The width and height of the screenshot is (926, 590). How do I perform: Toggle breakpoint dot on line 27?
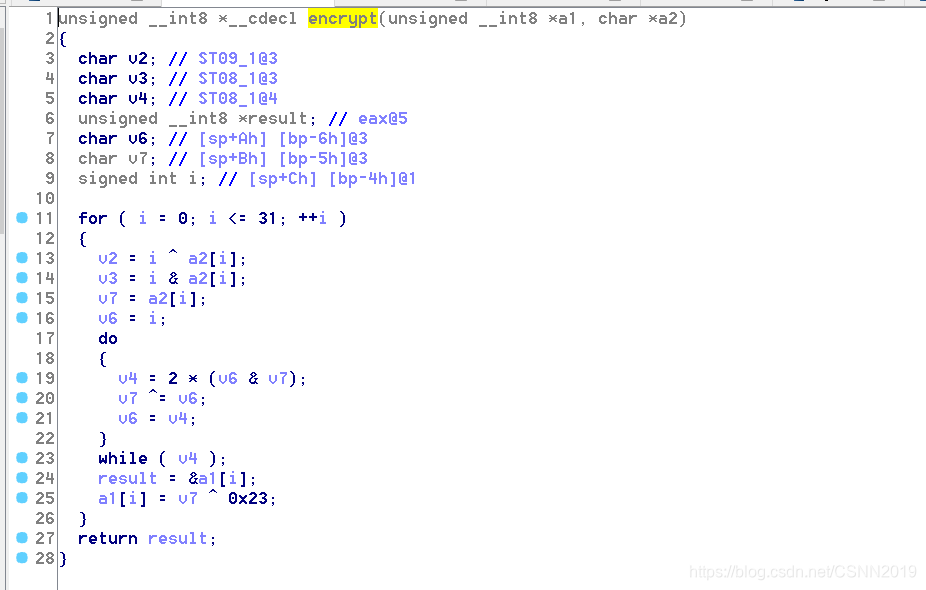pyautogui.click(x=22, y=537)
